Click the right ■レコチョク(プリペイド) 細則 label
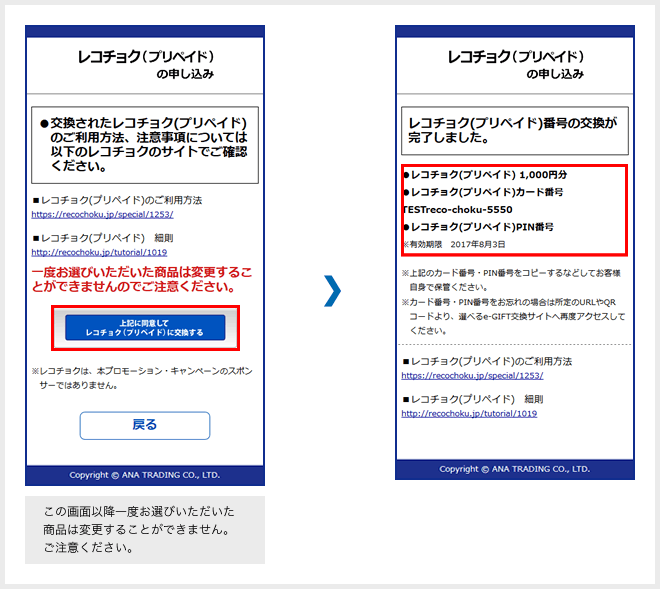Screen dimensions: 660x589 [x=473, y=399]
